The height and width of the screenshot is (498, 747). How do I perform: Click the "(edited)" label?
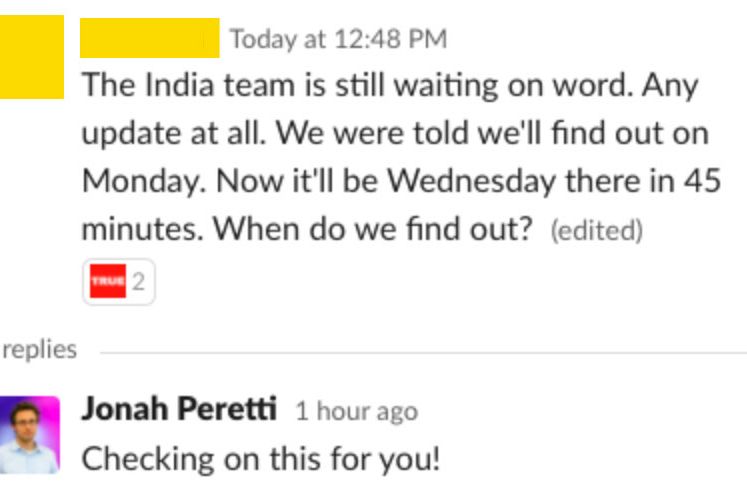pyautogui.click(x=596, y=231)
